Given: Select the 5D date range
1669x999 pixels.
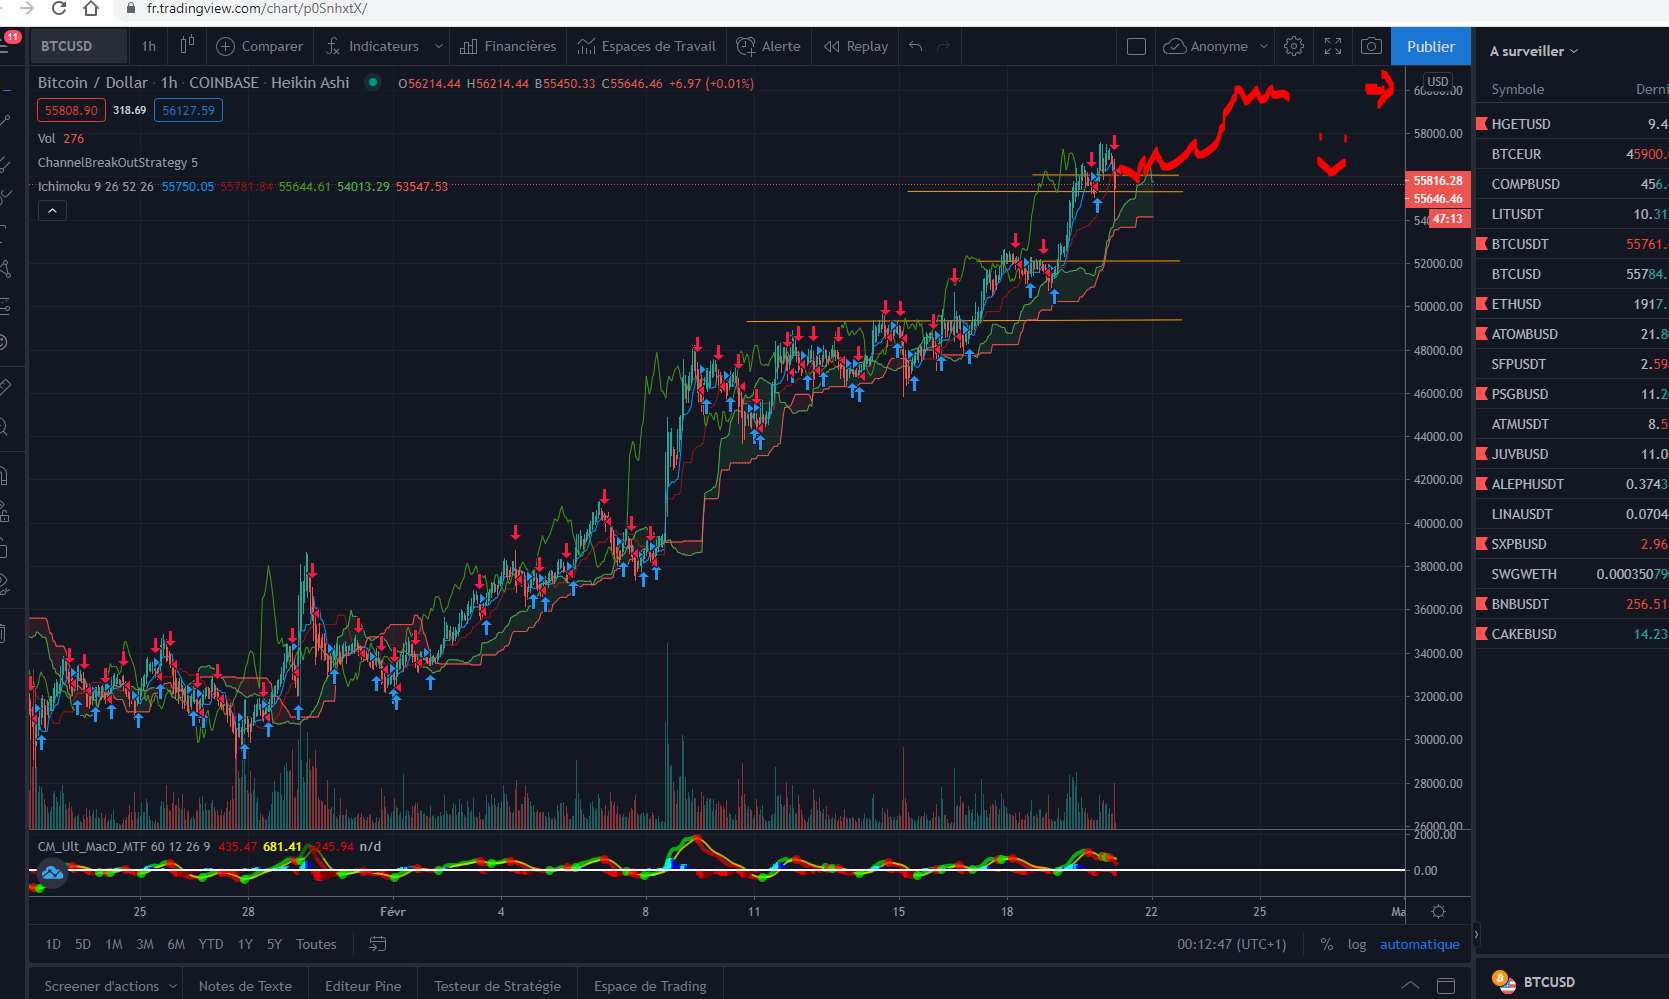Looking at the screenshot, I should (83, 944).
